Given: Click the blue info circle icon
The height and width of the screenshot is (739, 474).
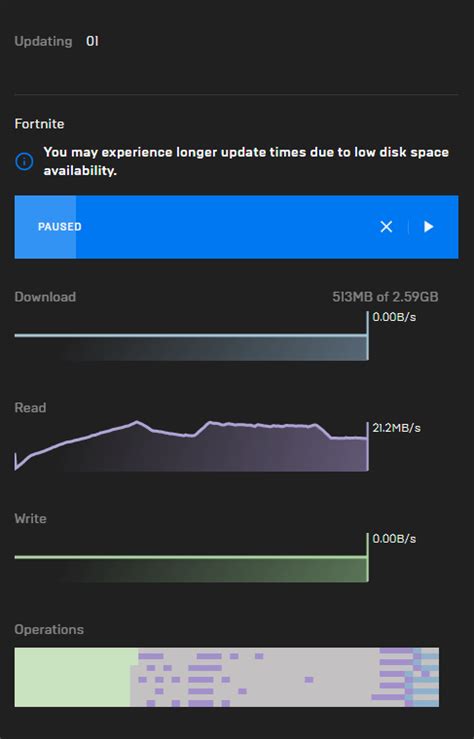Looking at the screenshot, I should click(x=25, y=161).
